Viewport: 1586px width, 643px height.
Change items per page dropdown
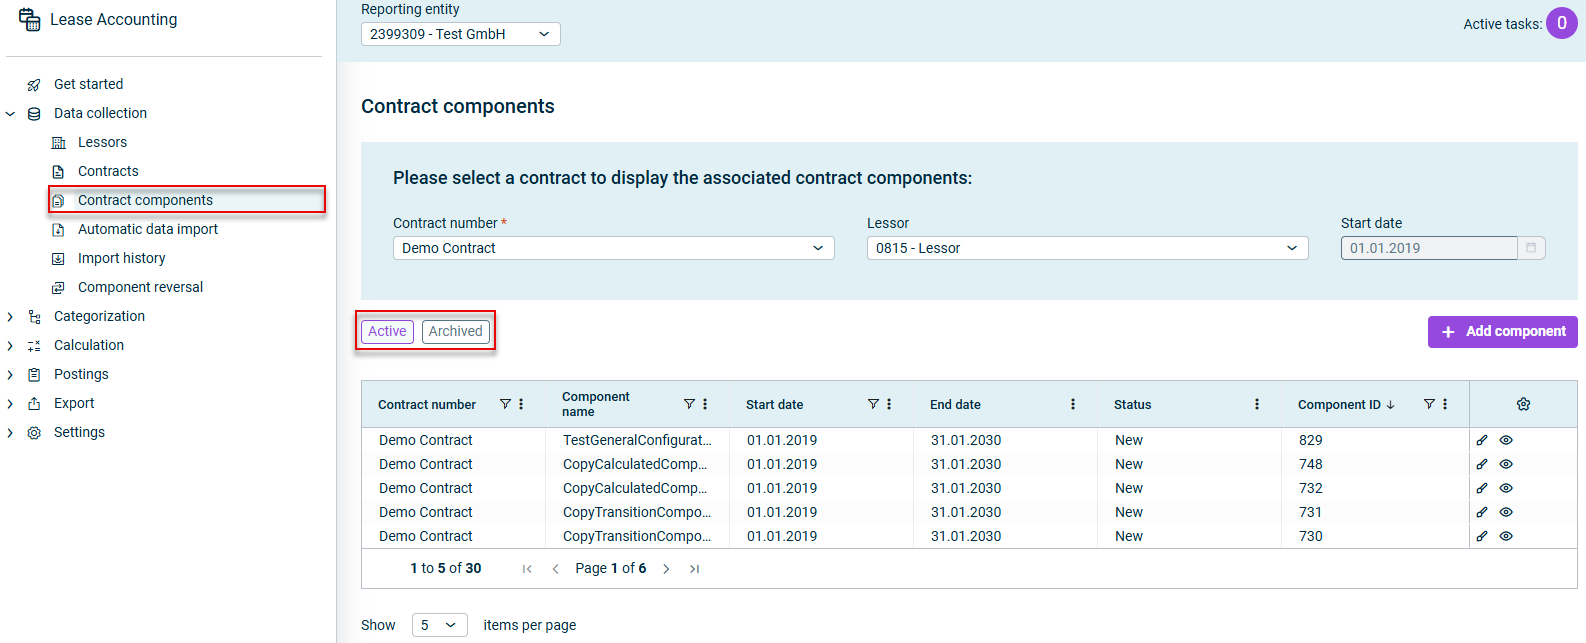439,625
